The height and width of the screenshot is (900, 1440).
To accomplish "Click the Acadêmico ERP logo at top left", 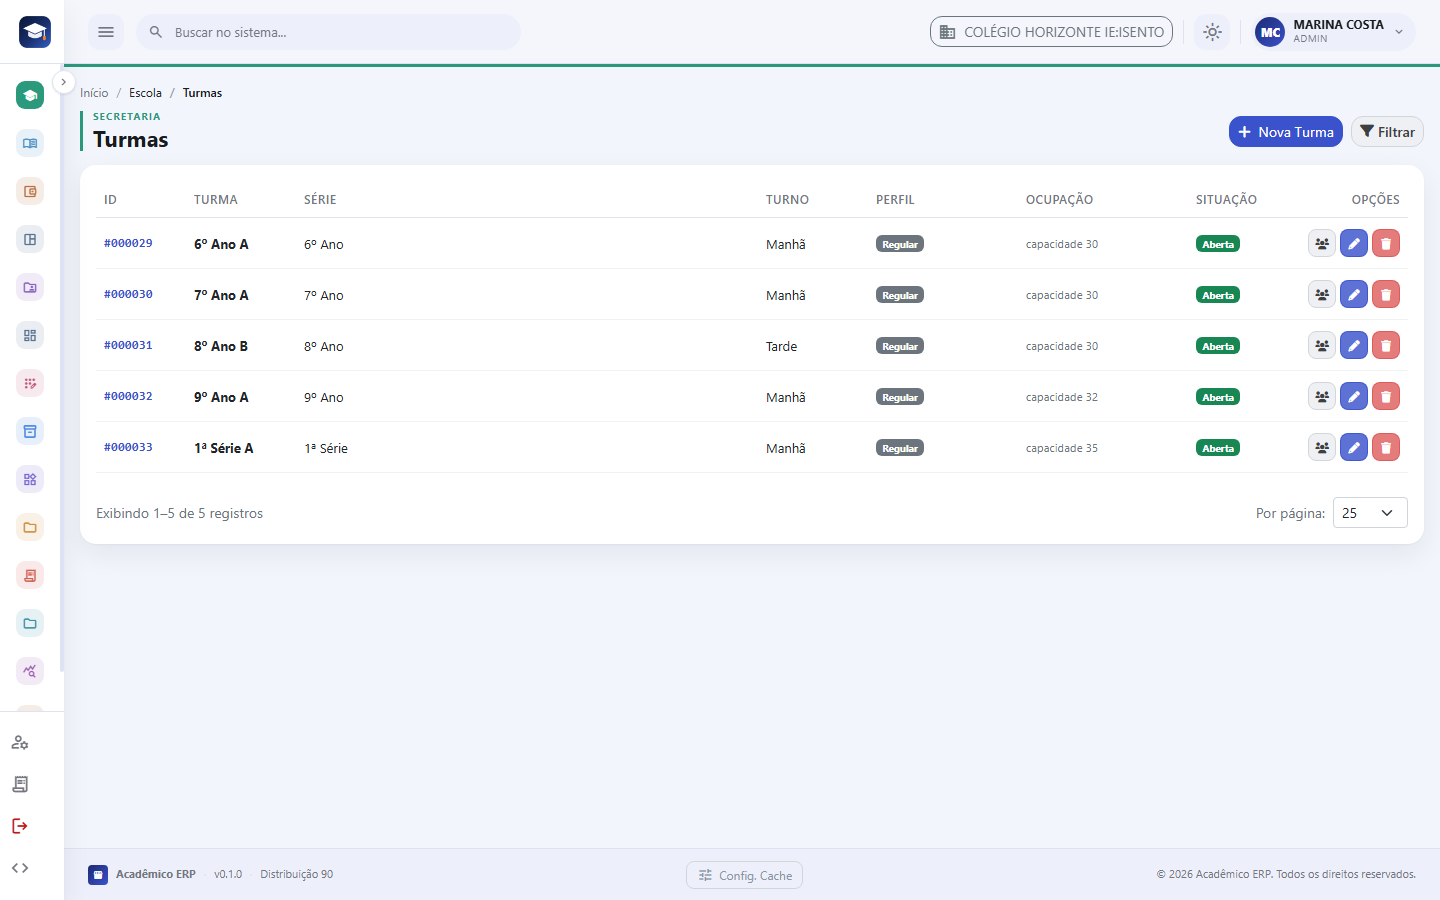I will (35, 32).
